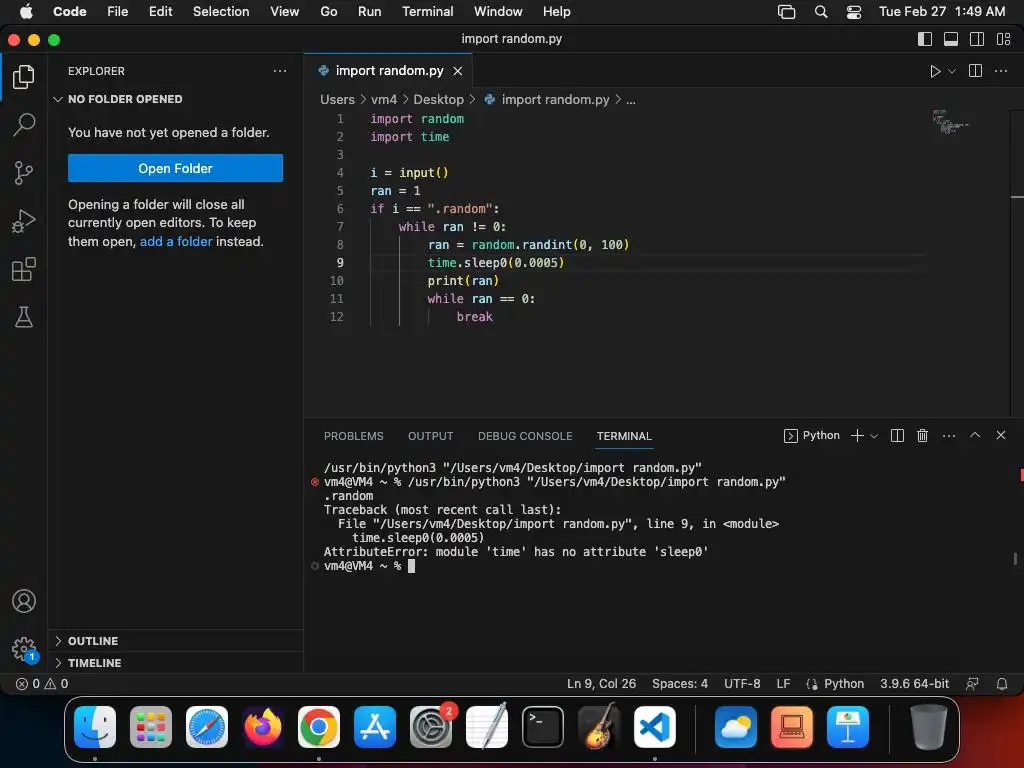Toggle Primary Side Bar layout button
The image size is (1024, 768).
[x=925, y=39]
